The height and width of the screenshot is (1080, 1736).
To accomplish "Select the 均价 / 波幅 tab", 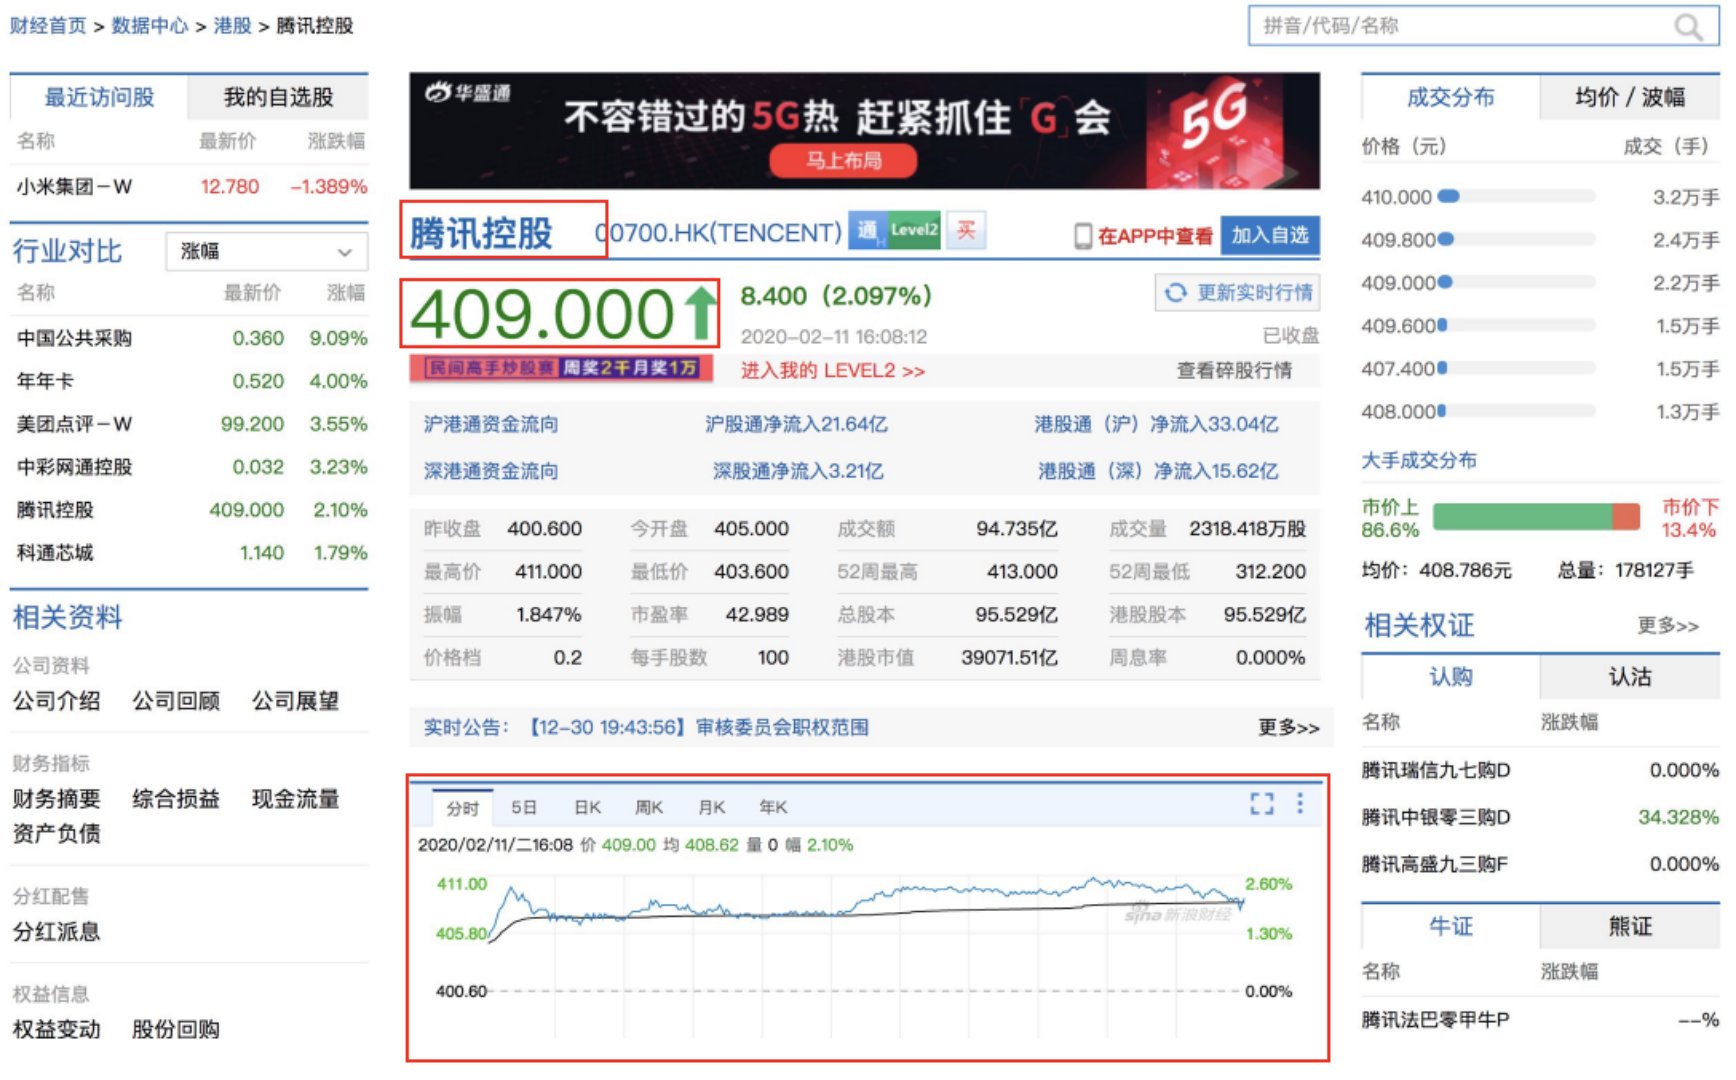I will click(1630, 97).
